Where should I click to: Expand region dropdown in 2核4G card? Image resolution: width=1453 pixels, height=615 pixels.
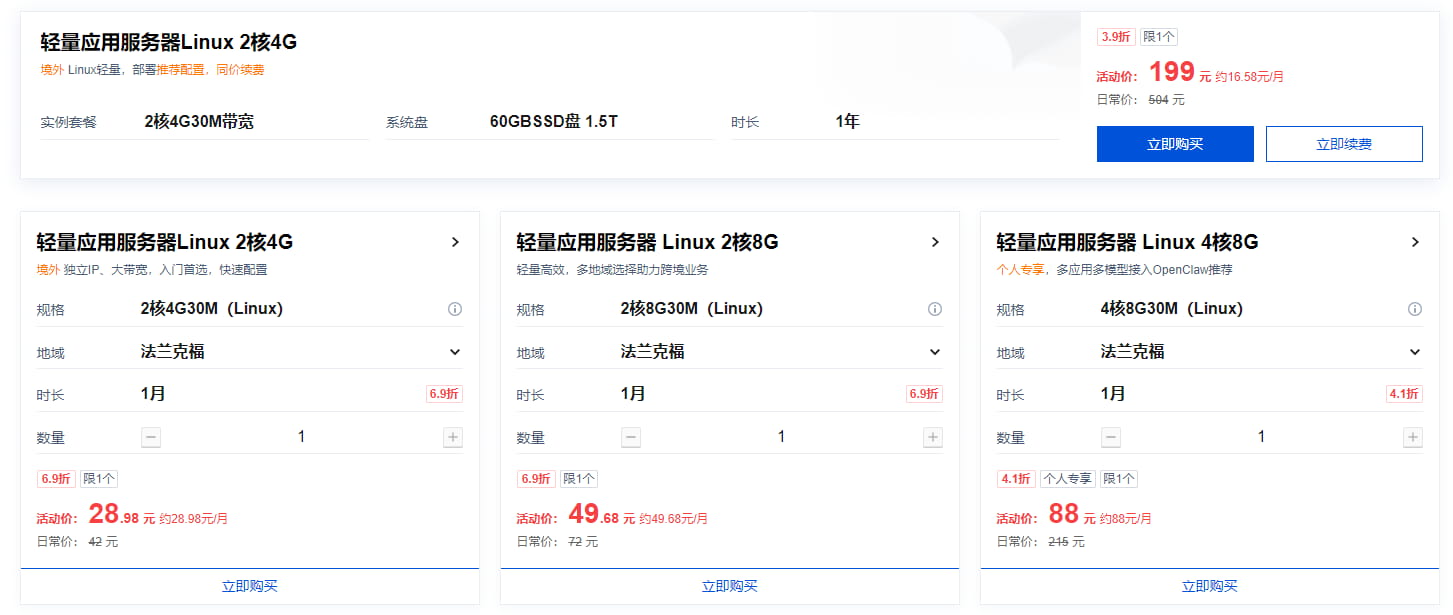pos(455,352)
